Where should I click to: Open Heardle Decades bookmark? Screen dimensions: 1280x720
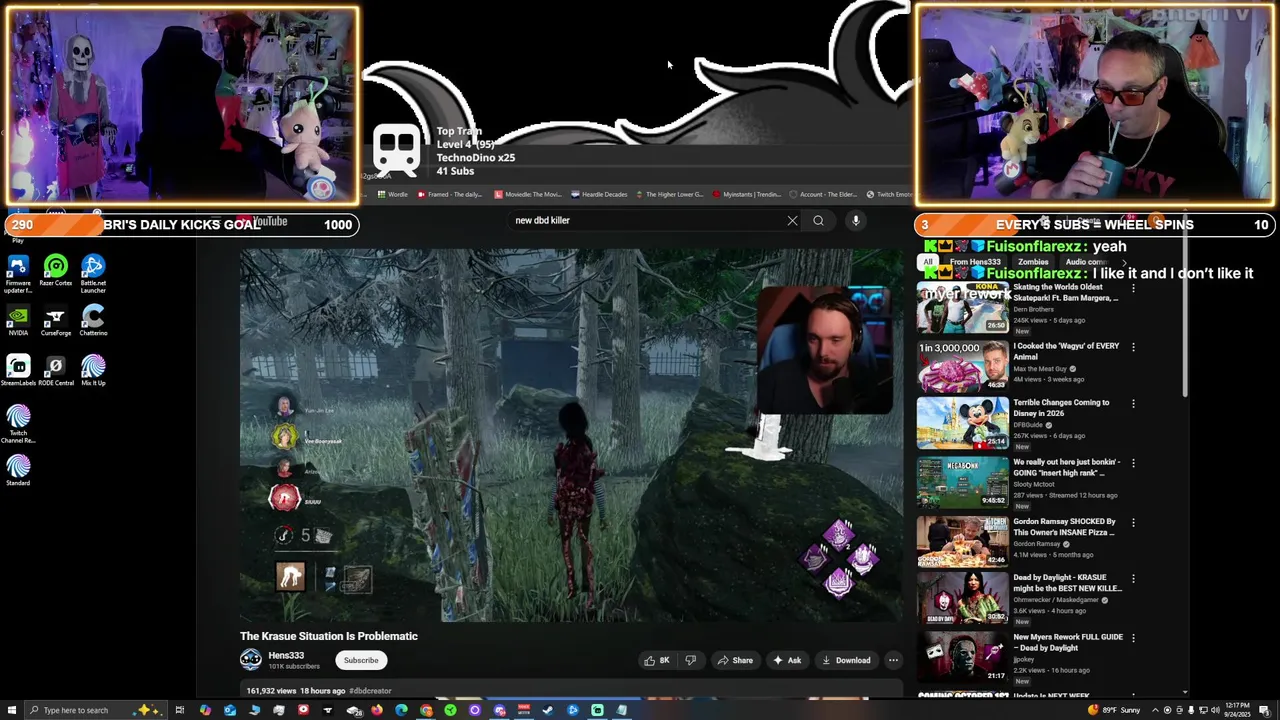click(599, 194)
